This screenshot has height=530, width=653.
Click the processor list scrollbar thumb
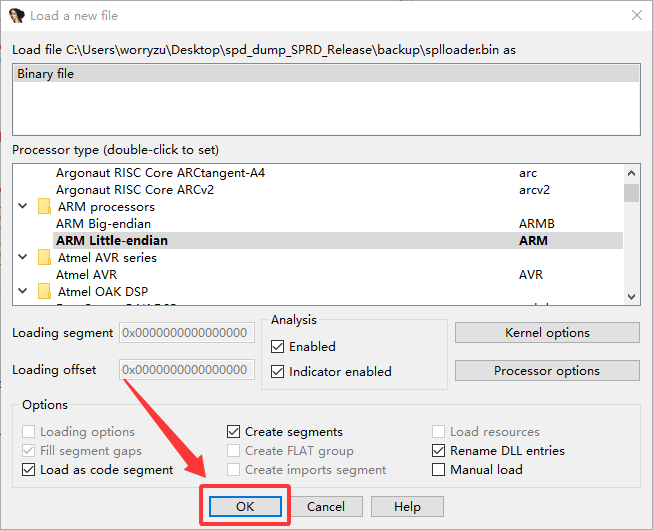631,193
